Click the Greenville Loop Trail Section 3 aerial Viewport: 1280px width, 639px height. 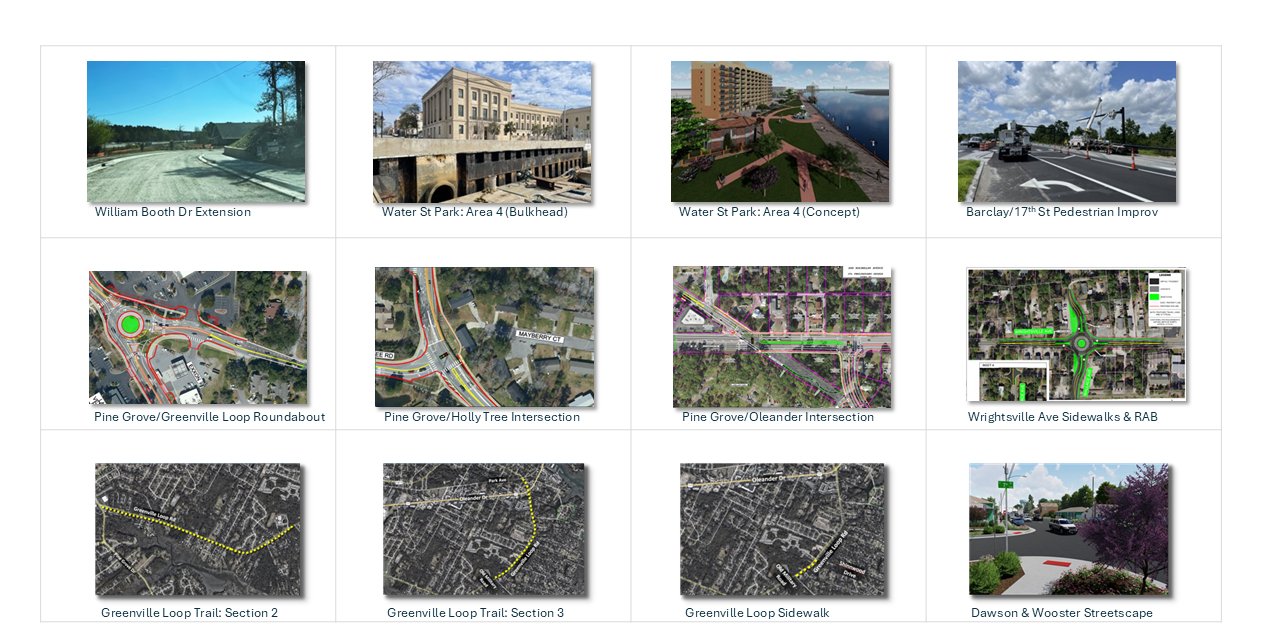coord(484,529)
